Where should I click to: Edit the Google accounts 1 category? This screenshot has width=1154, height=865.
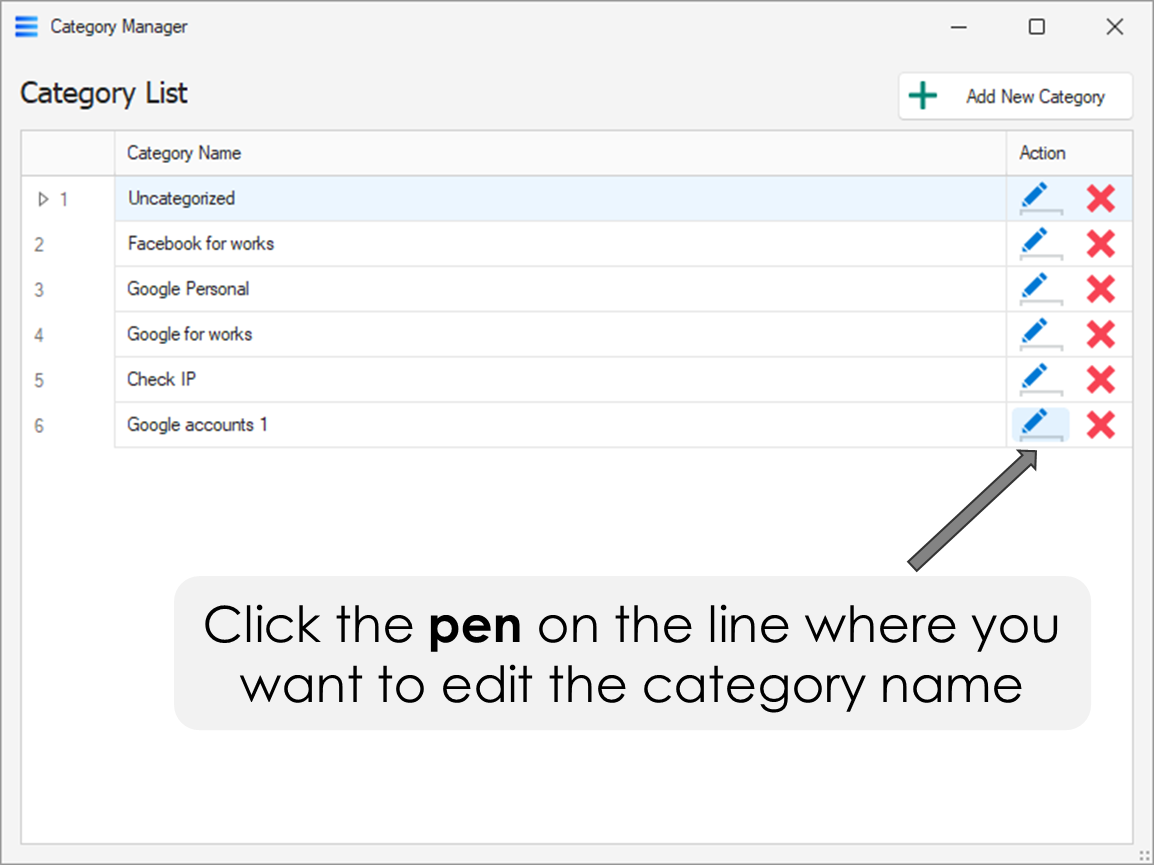click(1039, 425)
